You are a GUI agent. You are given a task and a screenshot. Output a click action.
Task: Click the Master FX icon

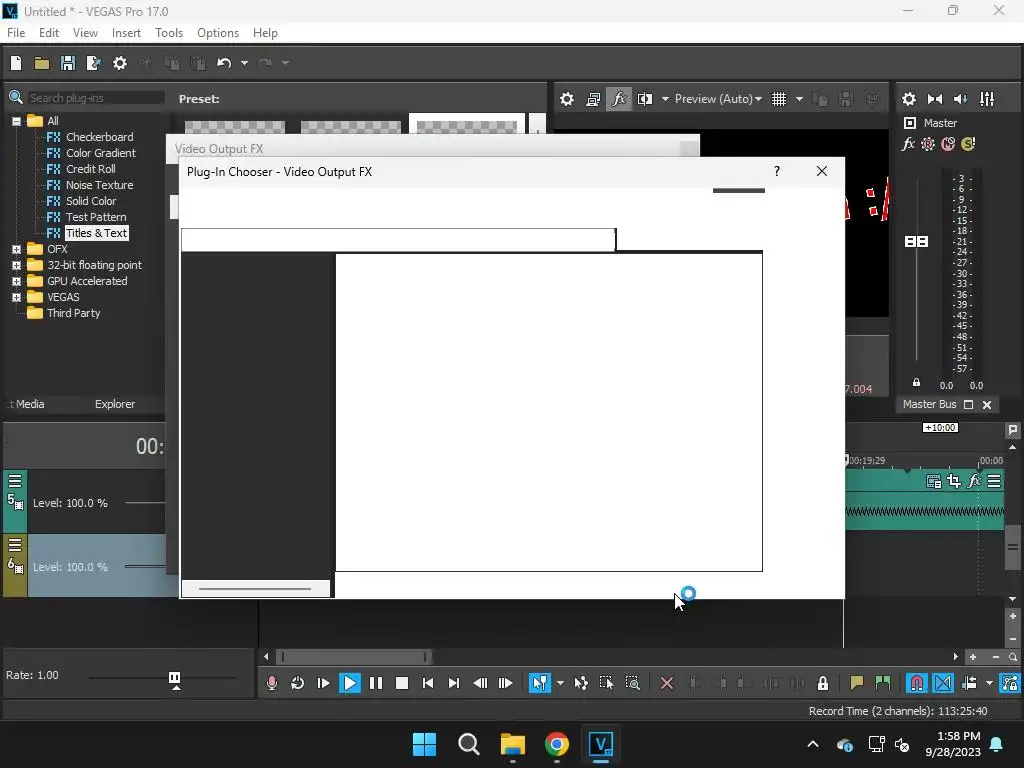(x=908, y=144)
